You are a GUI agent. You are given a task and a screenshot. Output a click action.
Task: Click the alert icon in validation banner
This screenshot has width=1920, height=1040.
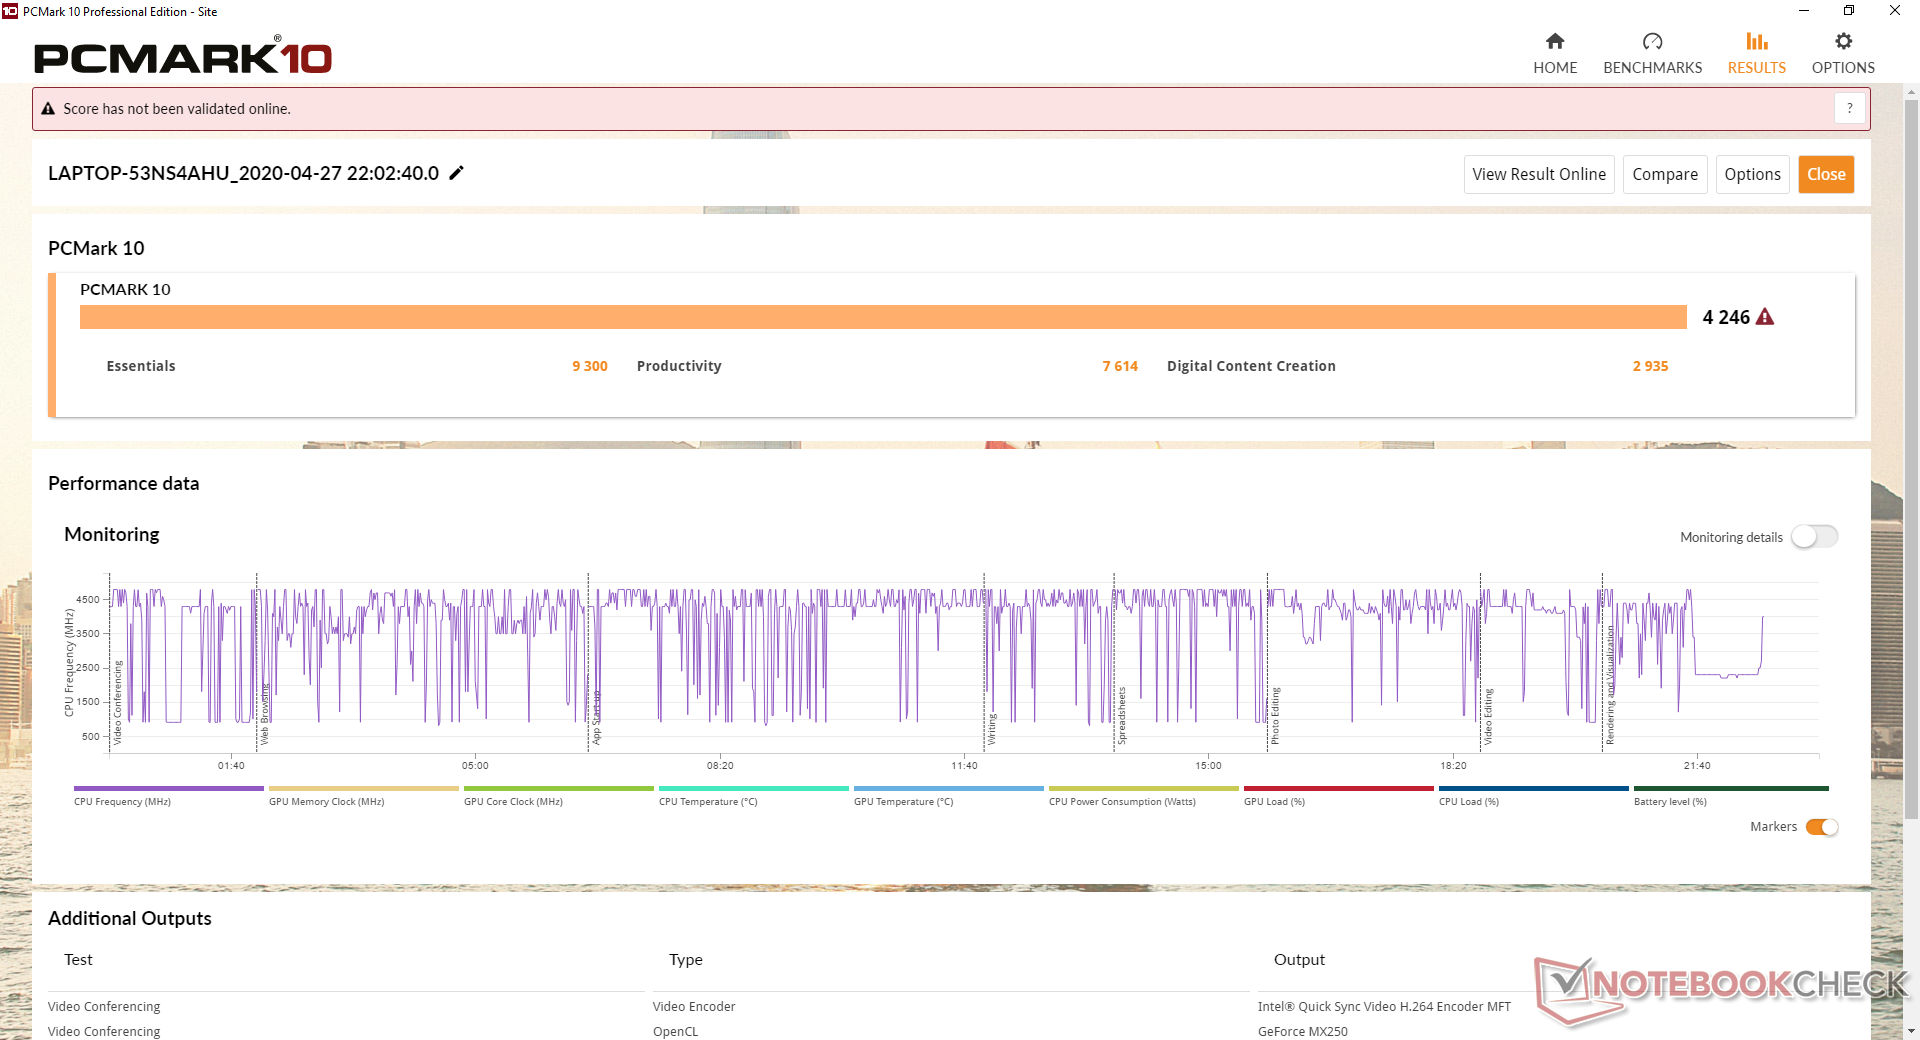pos(48,109)
